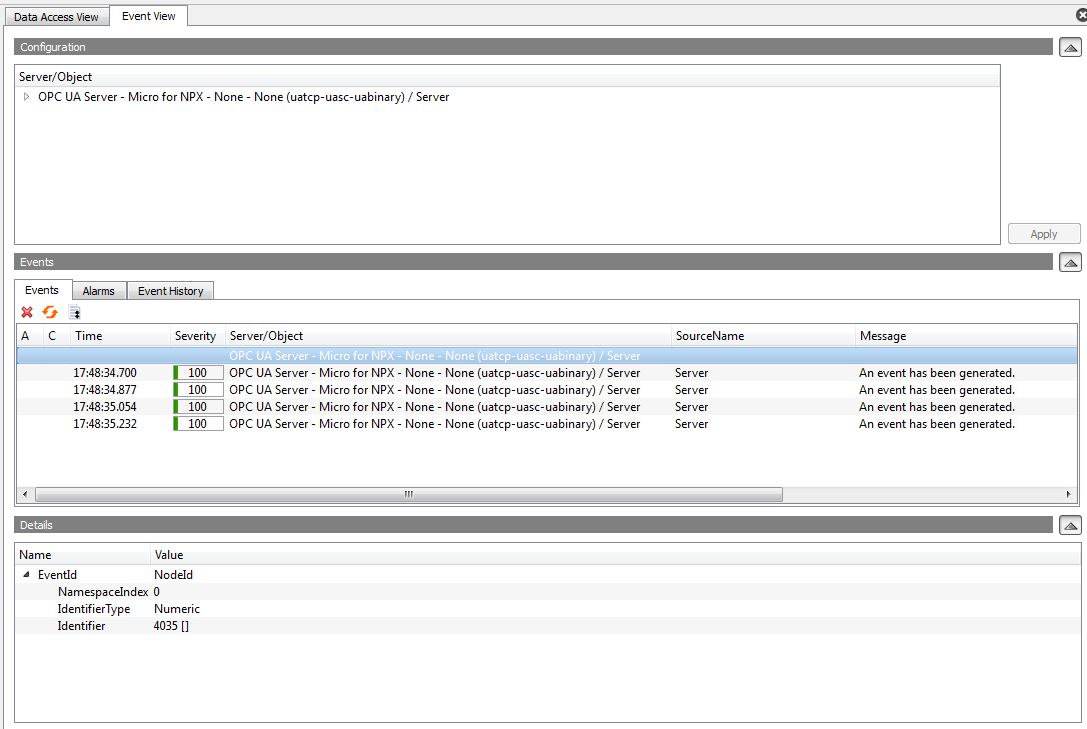
Task: Select the Event View tab
Action: [x=148, y=16]
